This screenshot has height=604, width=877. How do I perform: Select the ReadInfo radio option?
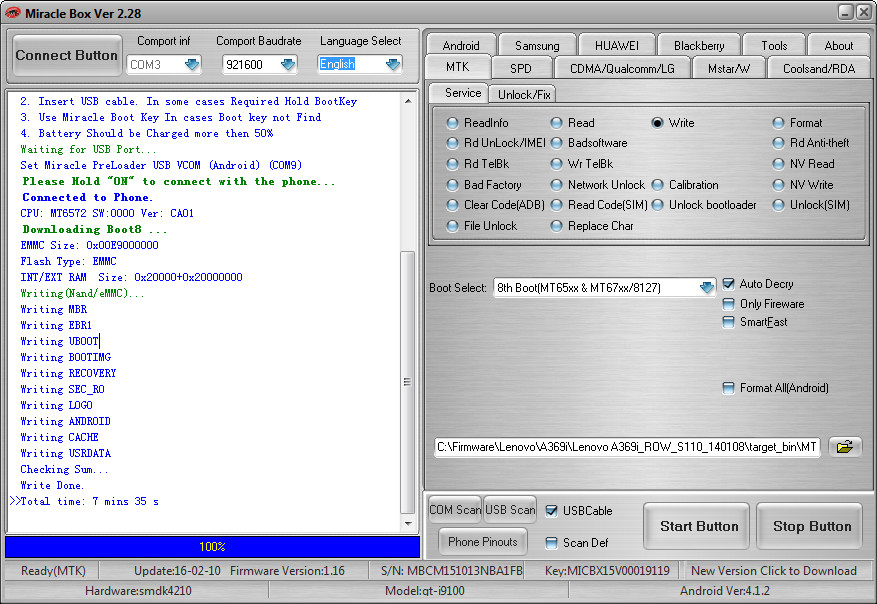point(454,123)
